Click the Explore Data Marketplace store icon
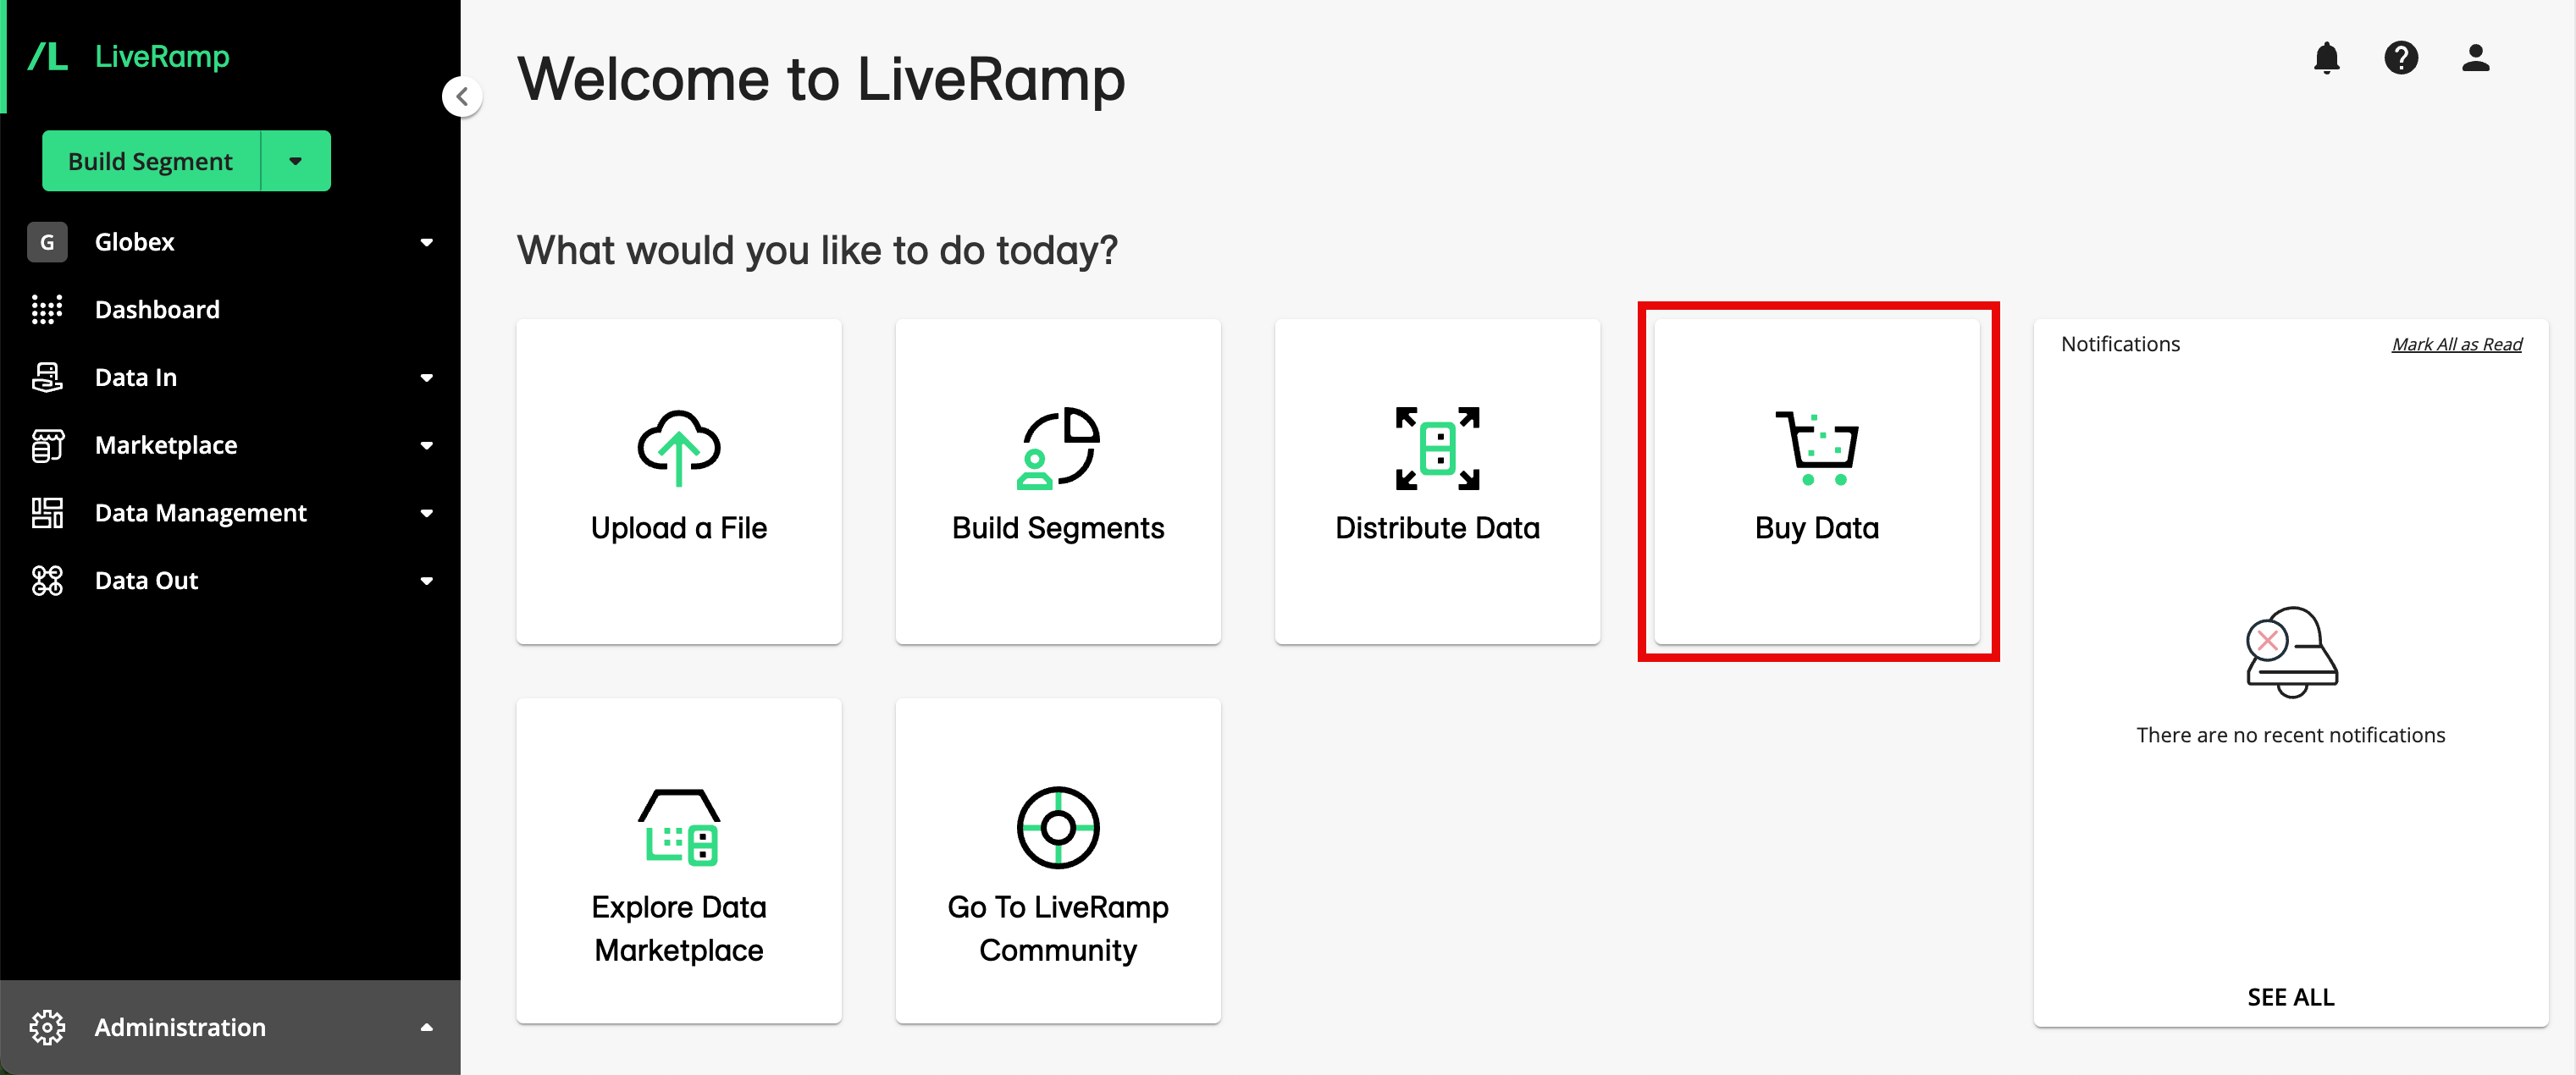 tap(679, 827)
